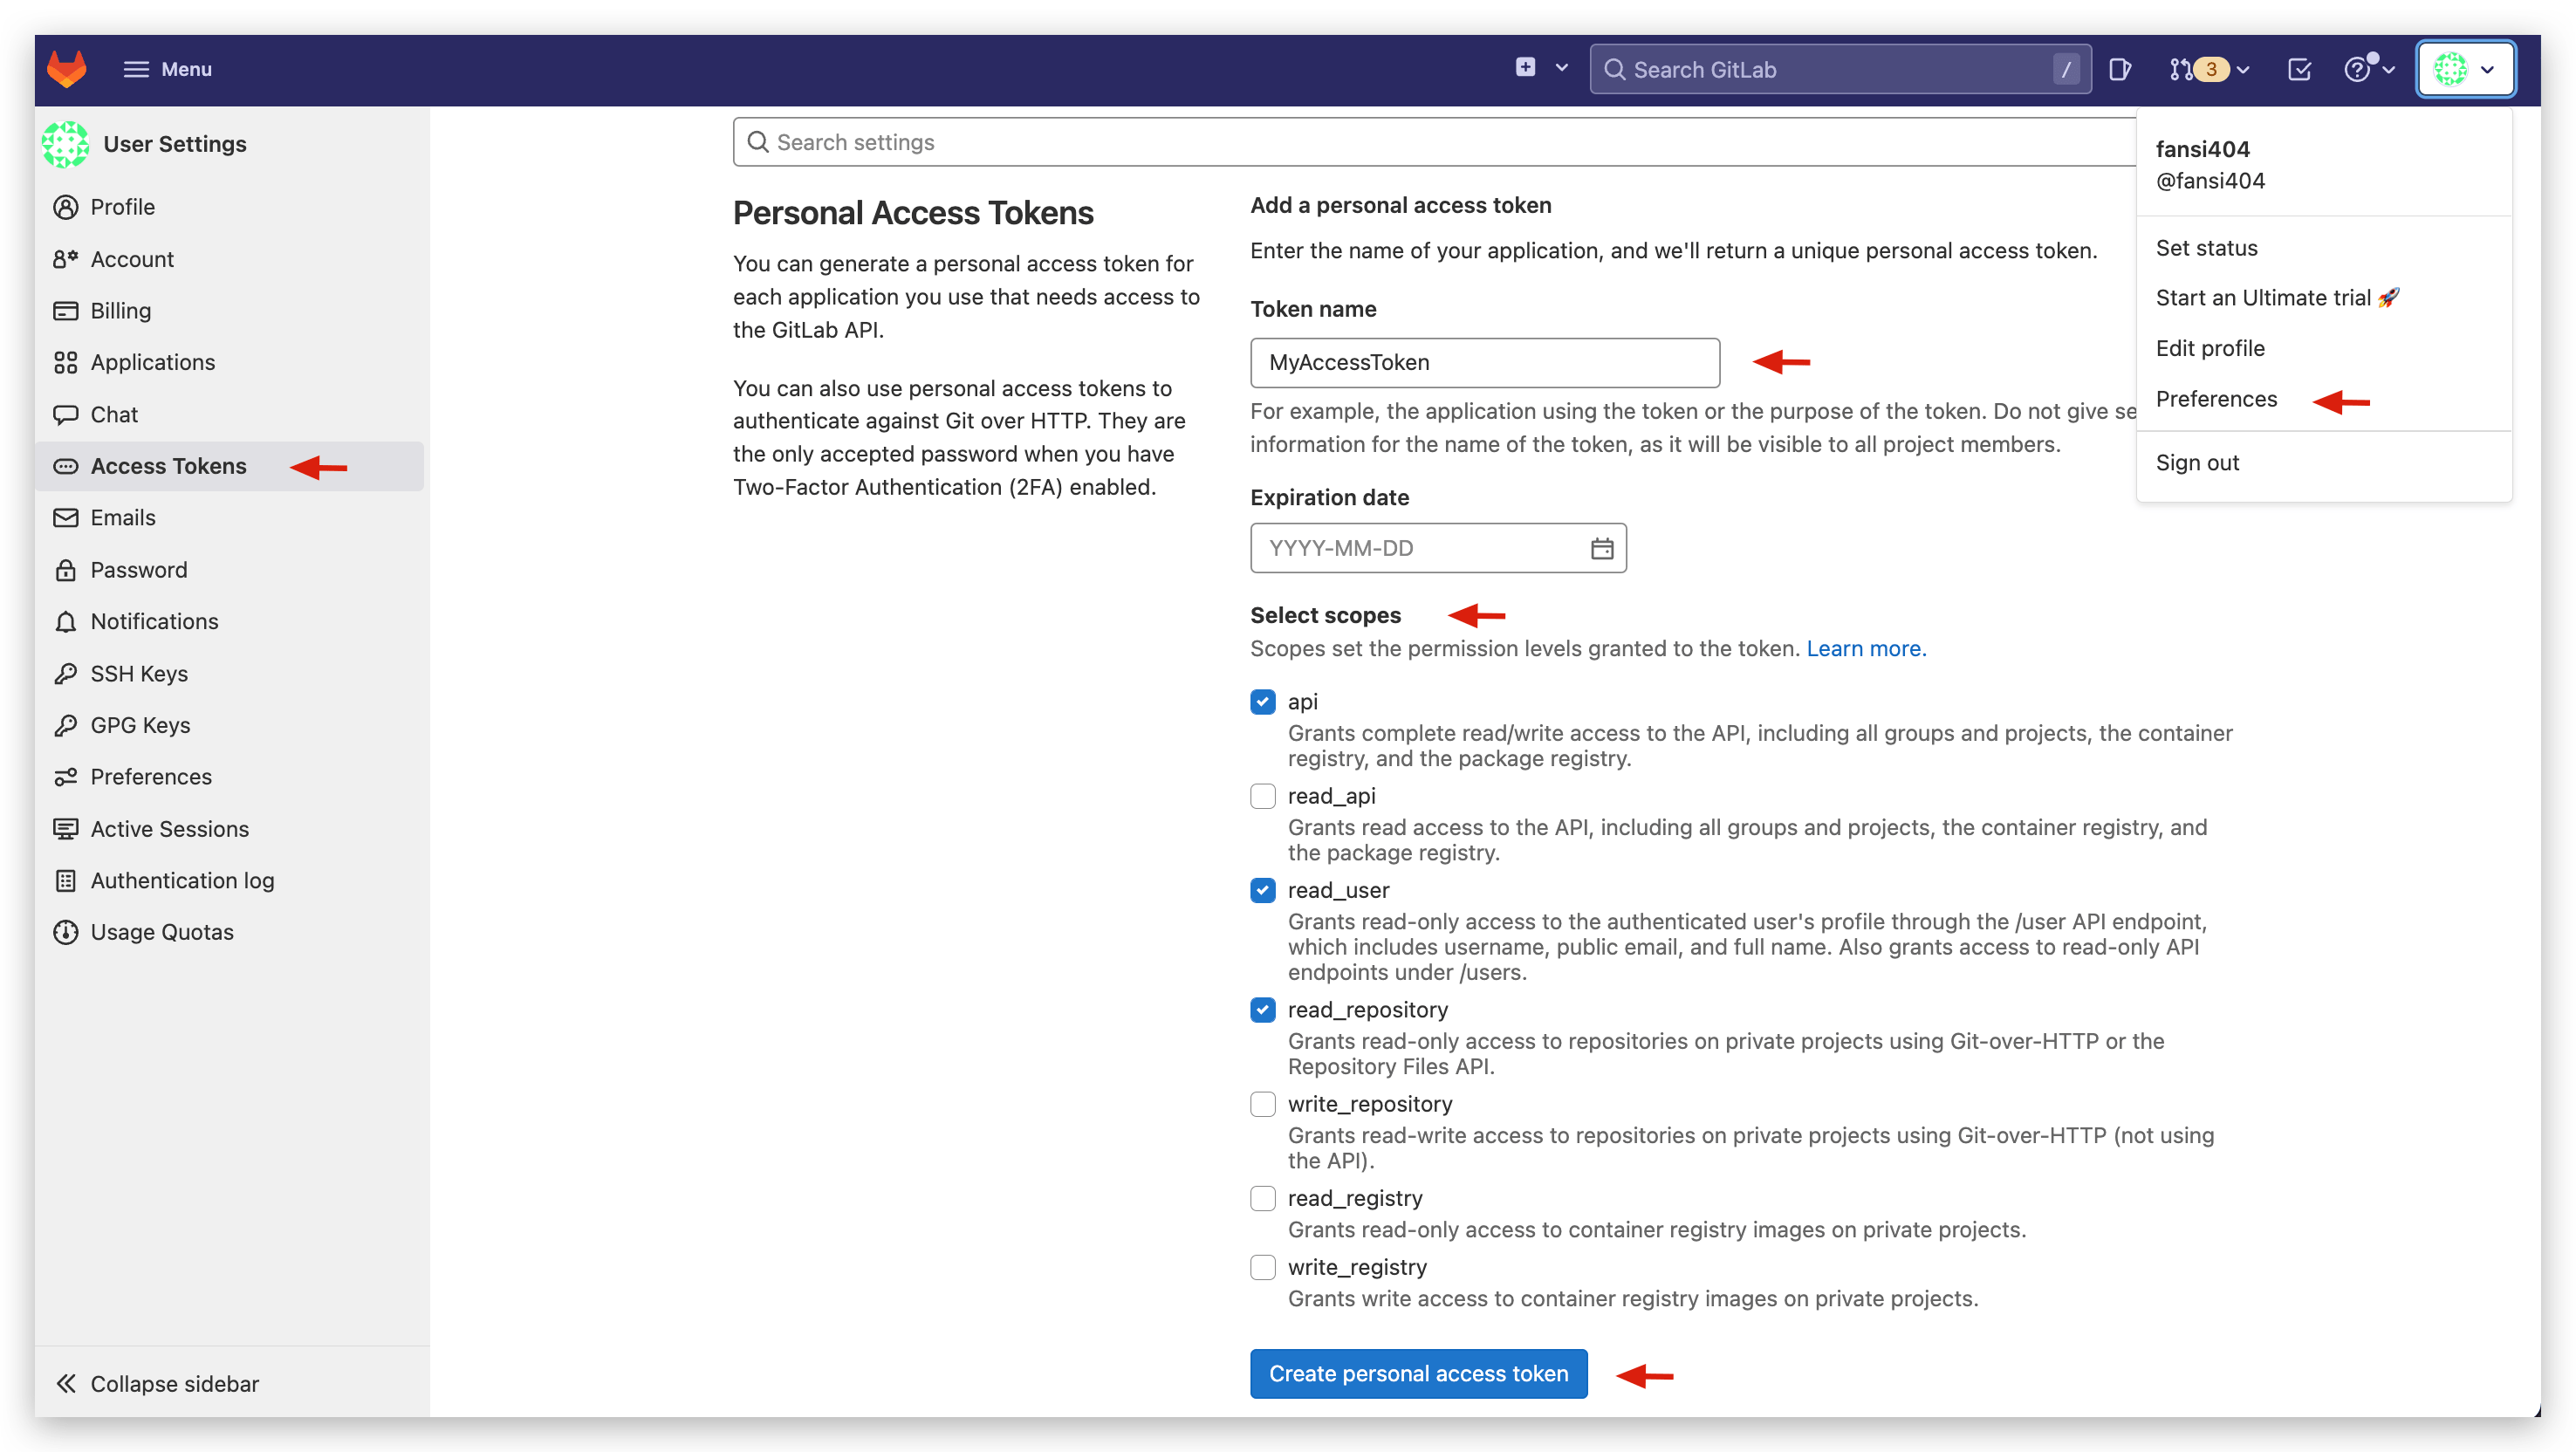This screenshot has width=2576, height=1452.
Task: Expand the help question mark dropdown
Action: [x=2367, y=69]
